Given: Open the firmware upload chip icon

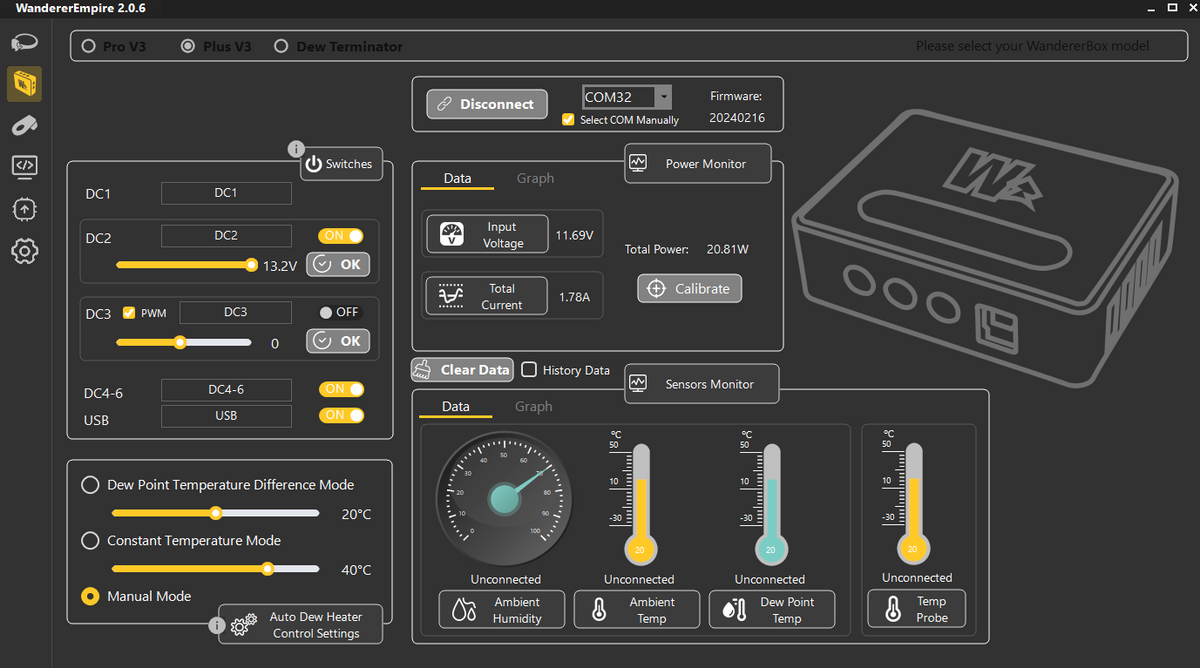Looking at the screenshot, I should point(24,208).
